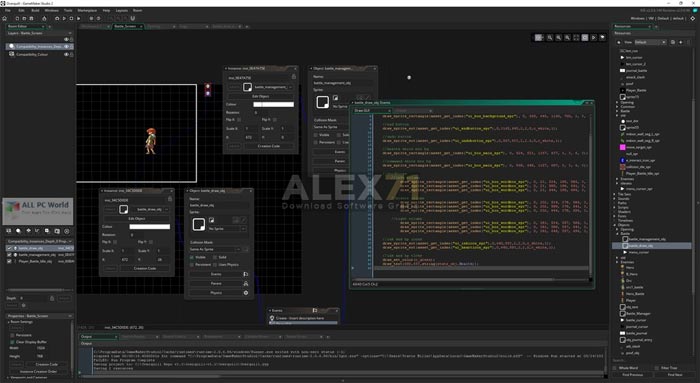700x383 pixels.
Task: Toggle the room grid icon
Action: pos(539,38)
